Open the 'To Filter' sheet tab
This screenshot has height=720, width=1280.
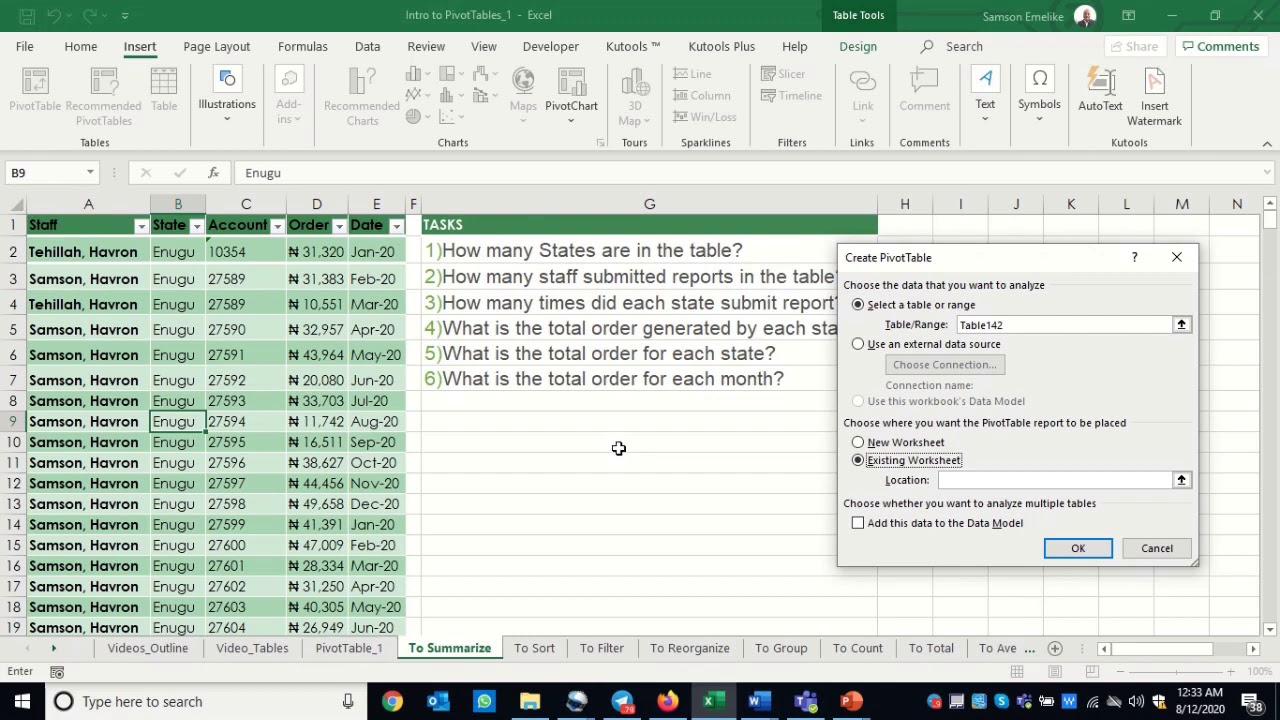pyautogui.click(x=602, y=648)
